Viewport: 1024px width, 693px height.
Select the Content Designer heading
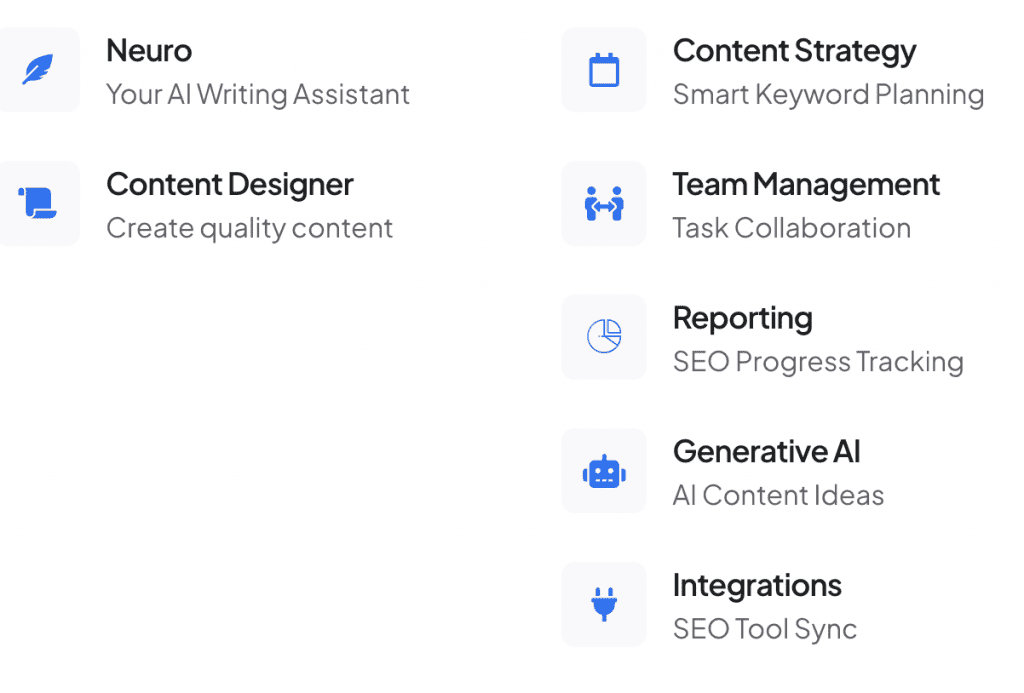click(229, 184)
